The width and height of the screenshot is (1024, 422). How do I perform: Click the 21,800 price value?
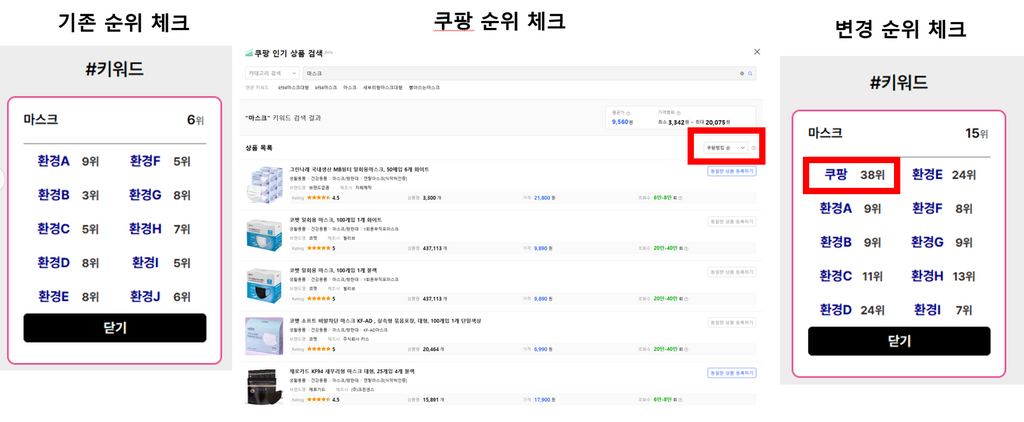(541, 197)
